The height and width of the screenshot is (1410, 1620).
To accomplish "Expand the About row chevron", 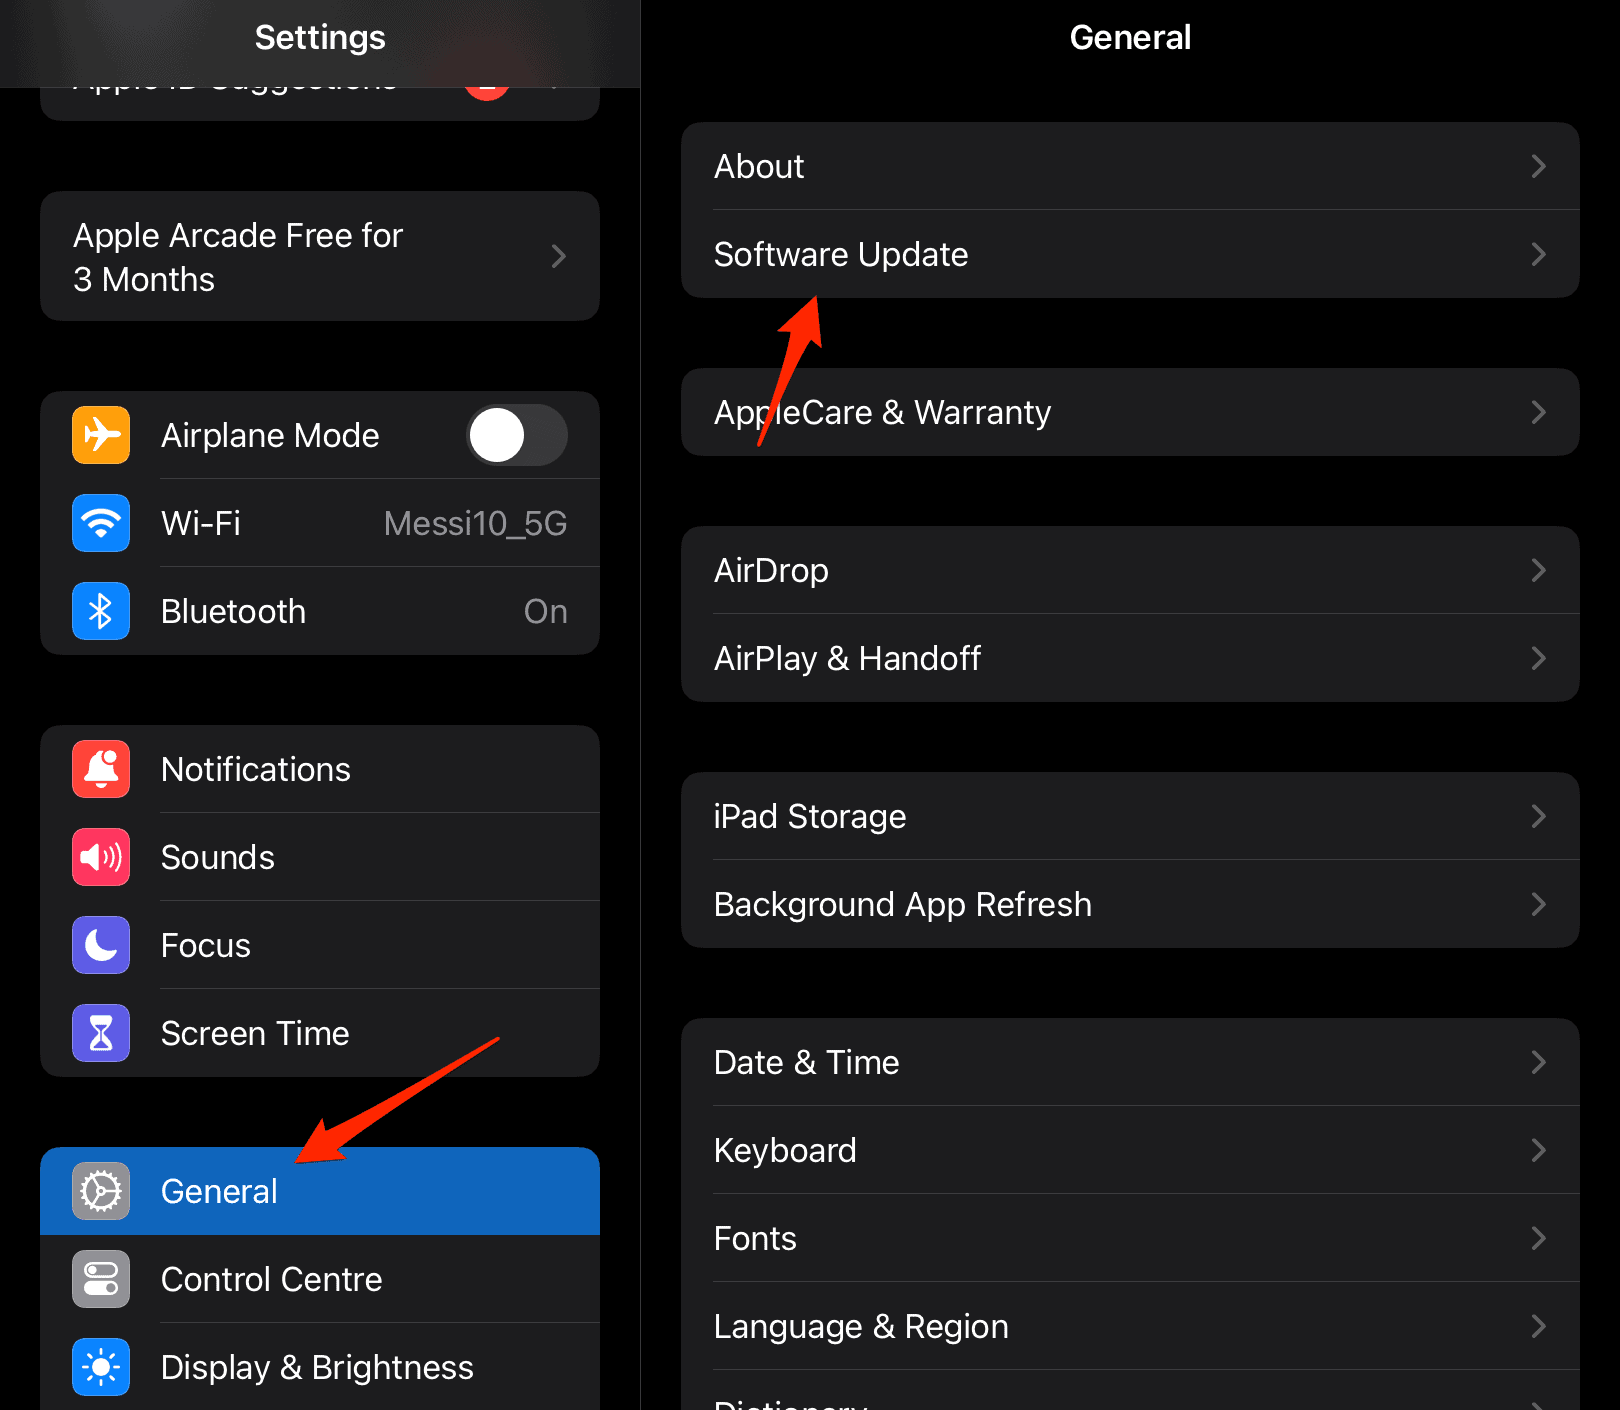I will pyautogui.click(x=1537, y=167).
